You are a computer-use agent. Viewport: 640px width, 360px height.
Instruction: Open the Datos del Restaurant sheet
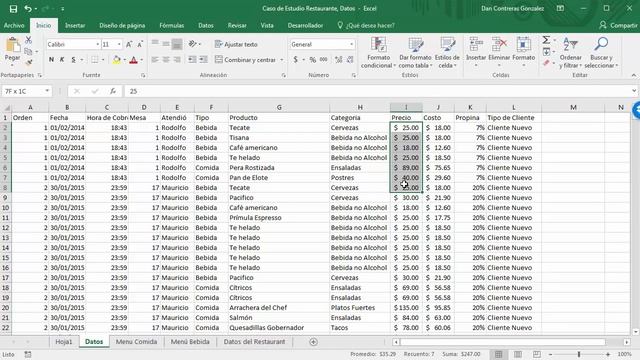coord(254,342)
